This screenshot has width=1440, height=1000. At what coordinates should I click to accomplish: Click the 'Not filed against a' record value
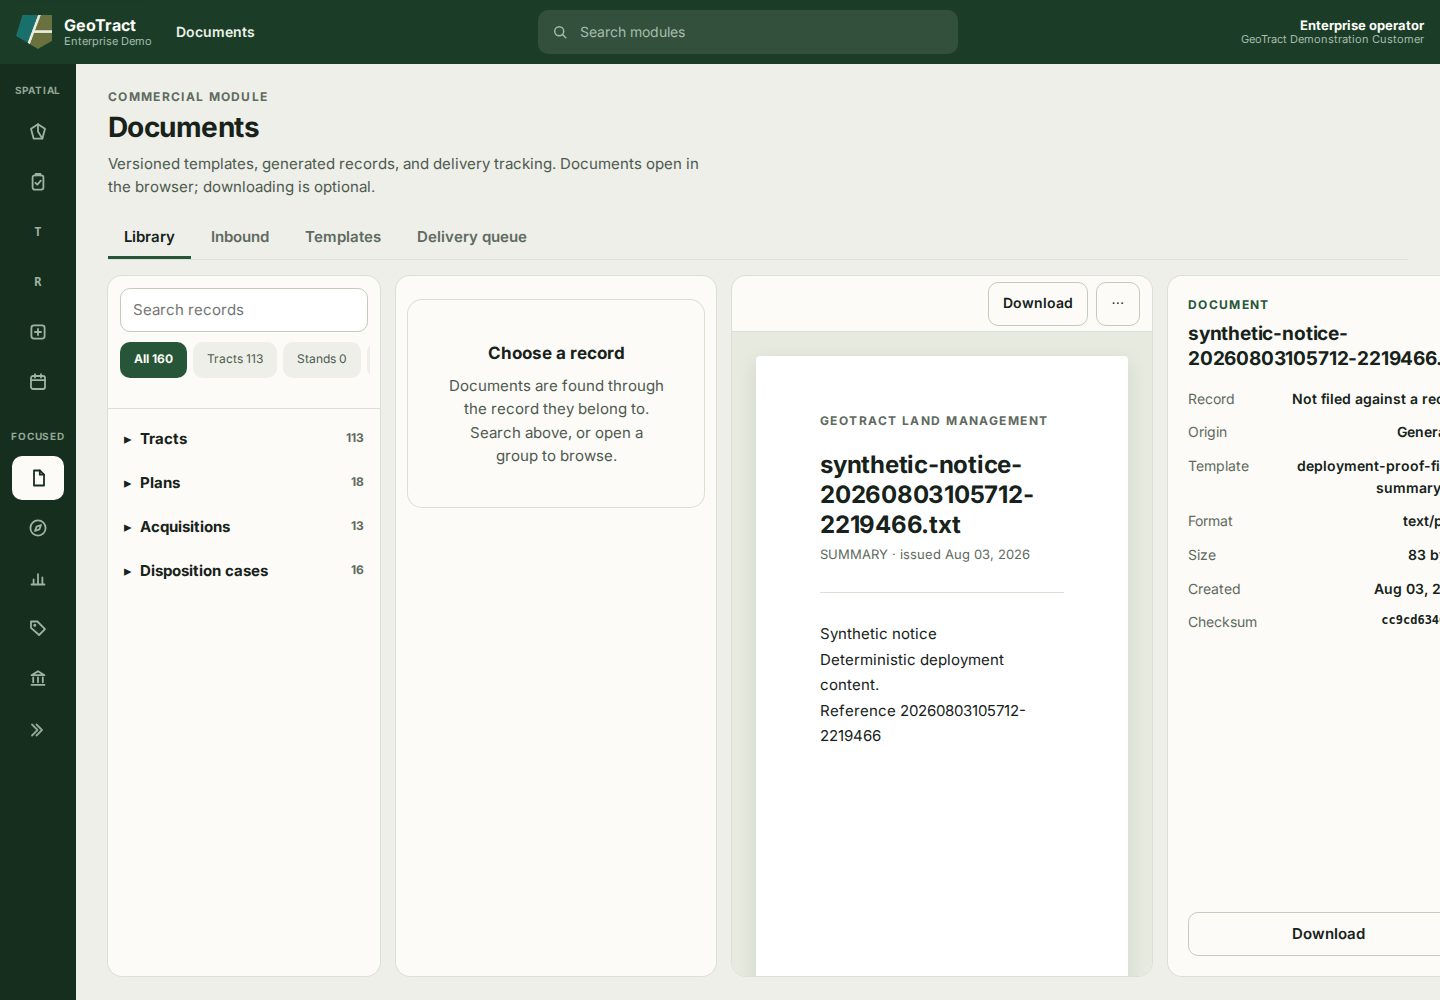tap(1366, 399)
